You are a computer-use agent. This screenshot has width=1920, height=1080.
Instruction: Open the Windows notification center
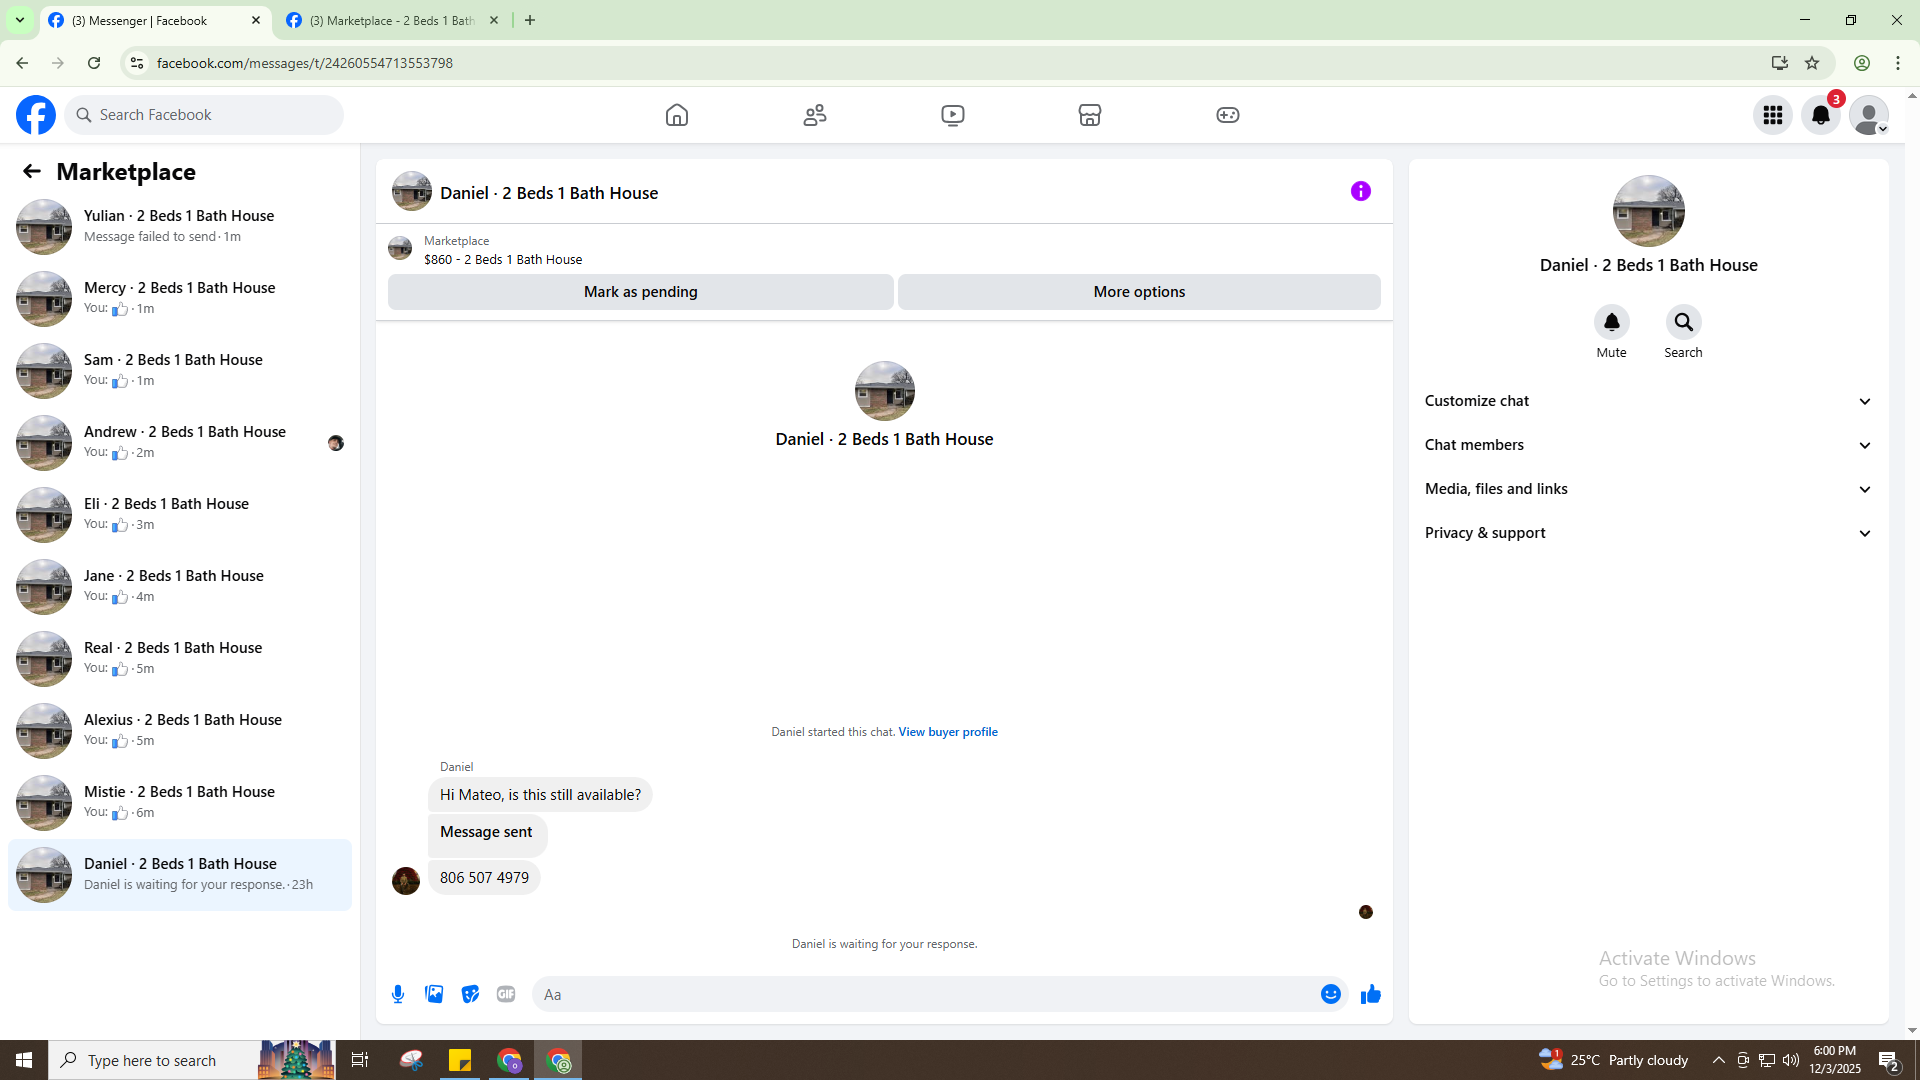pyautogui.click(x=1889, y=1060)
